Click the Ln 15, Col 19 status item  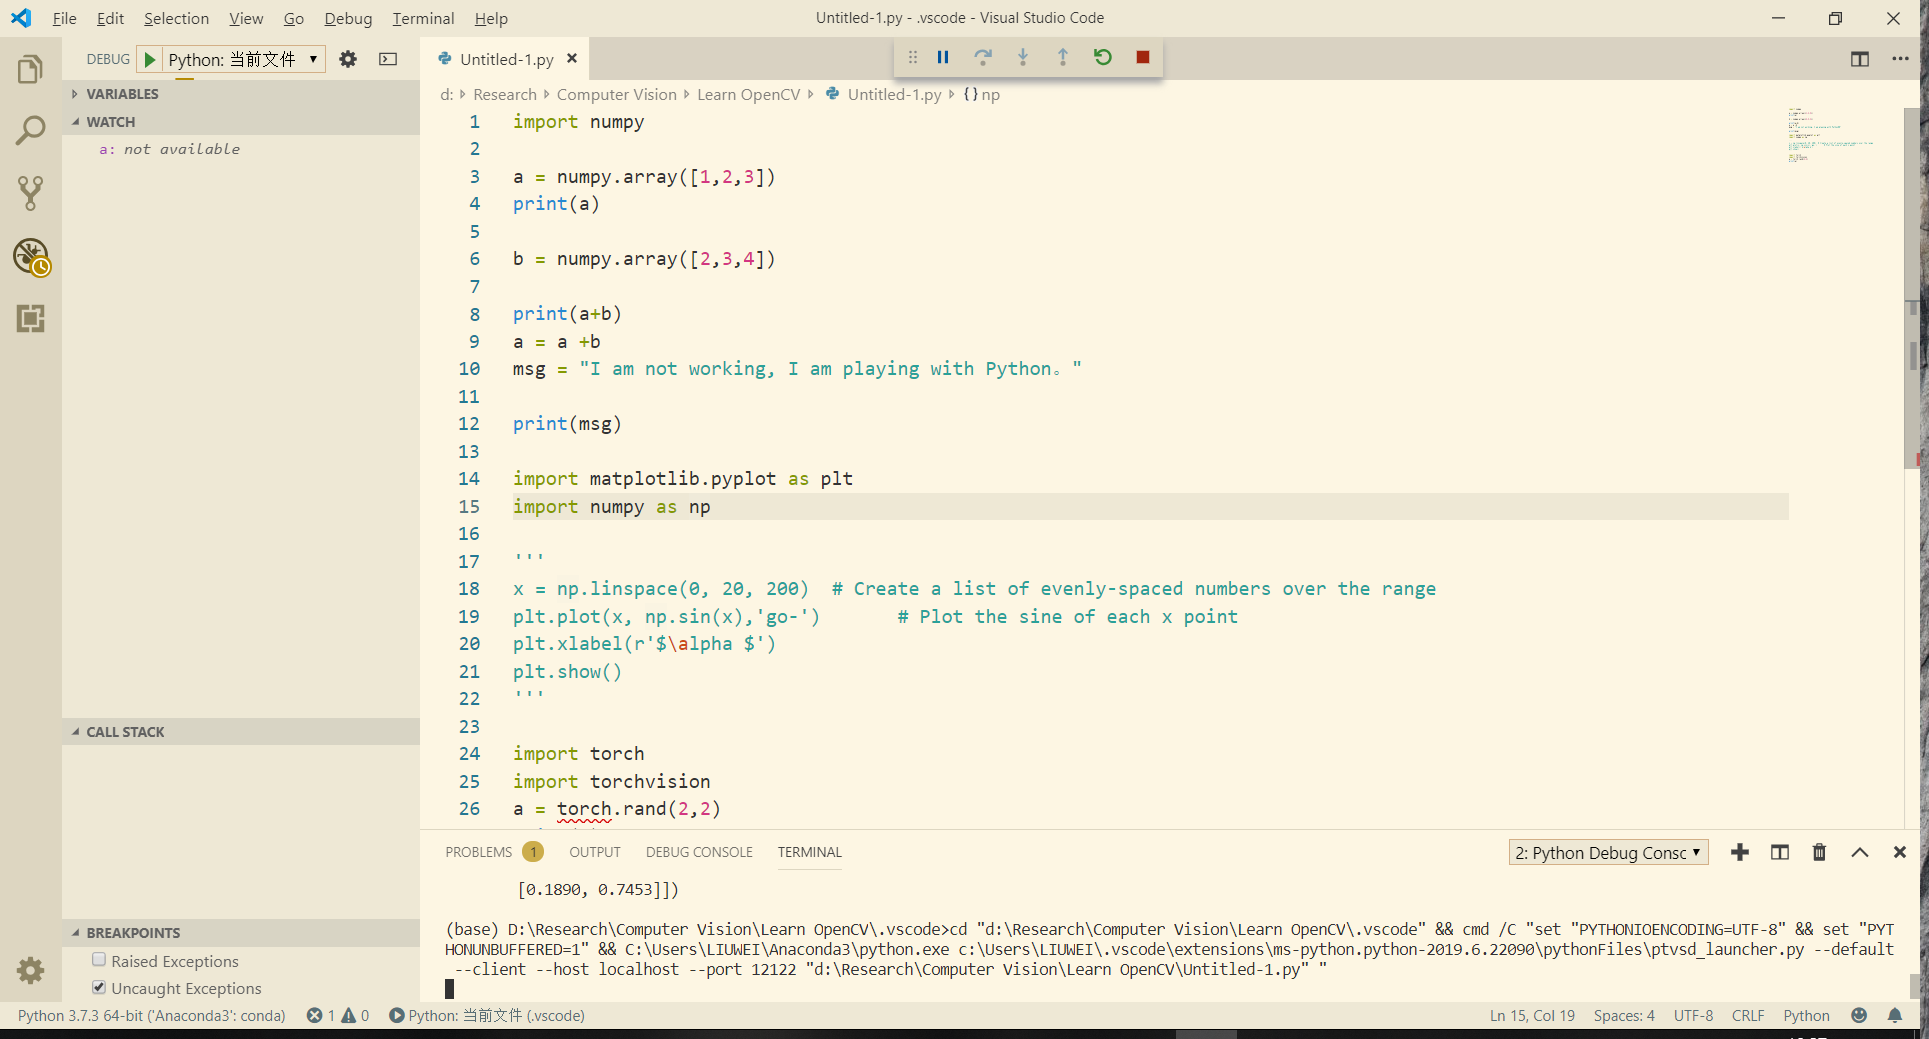pyautogui.click(x=1532, y=1015)
